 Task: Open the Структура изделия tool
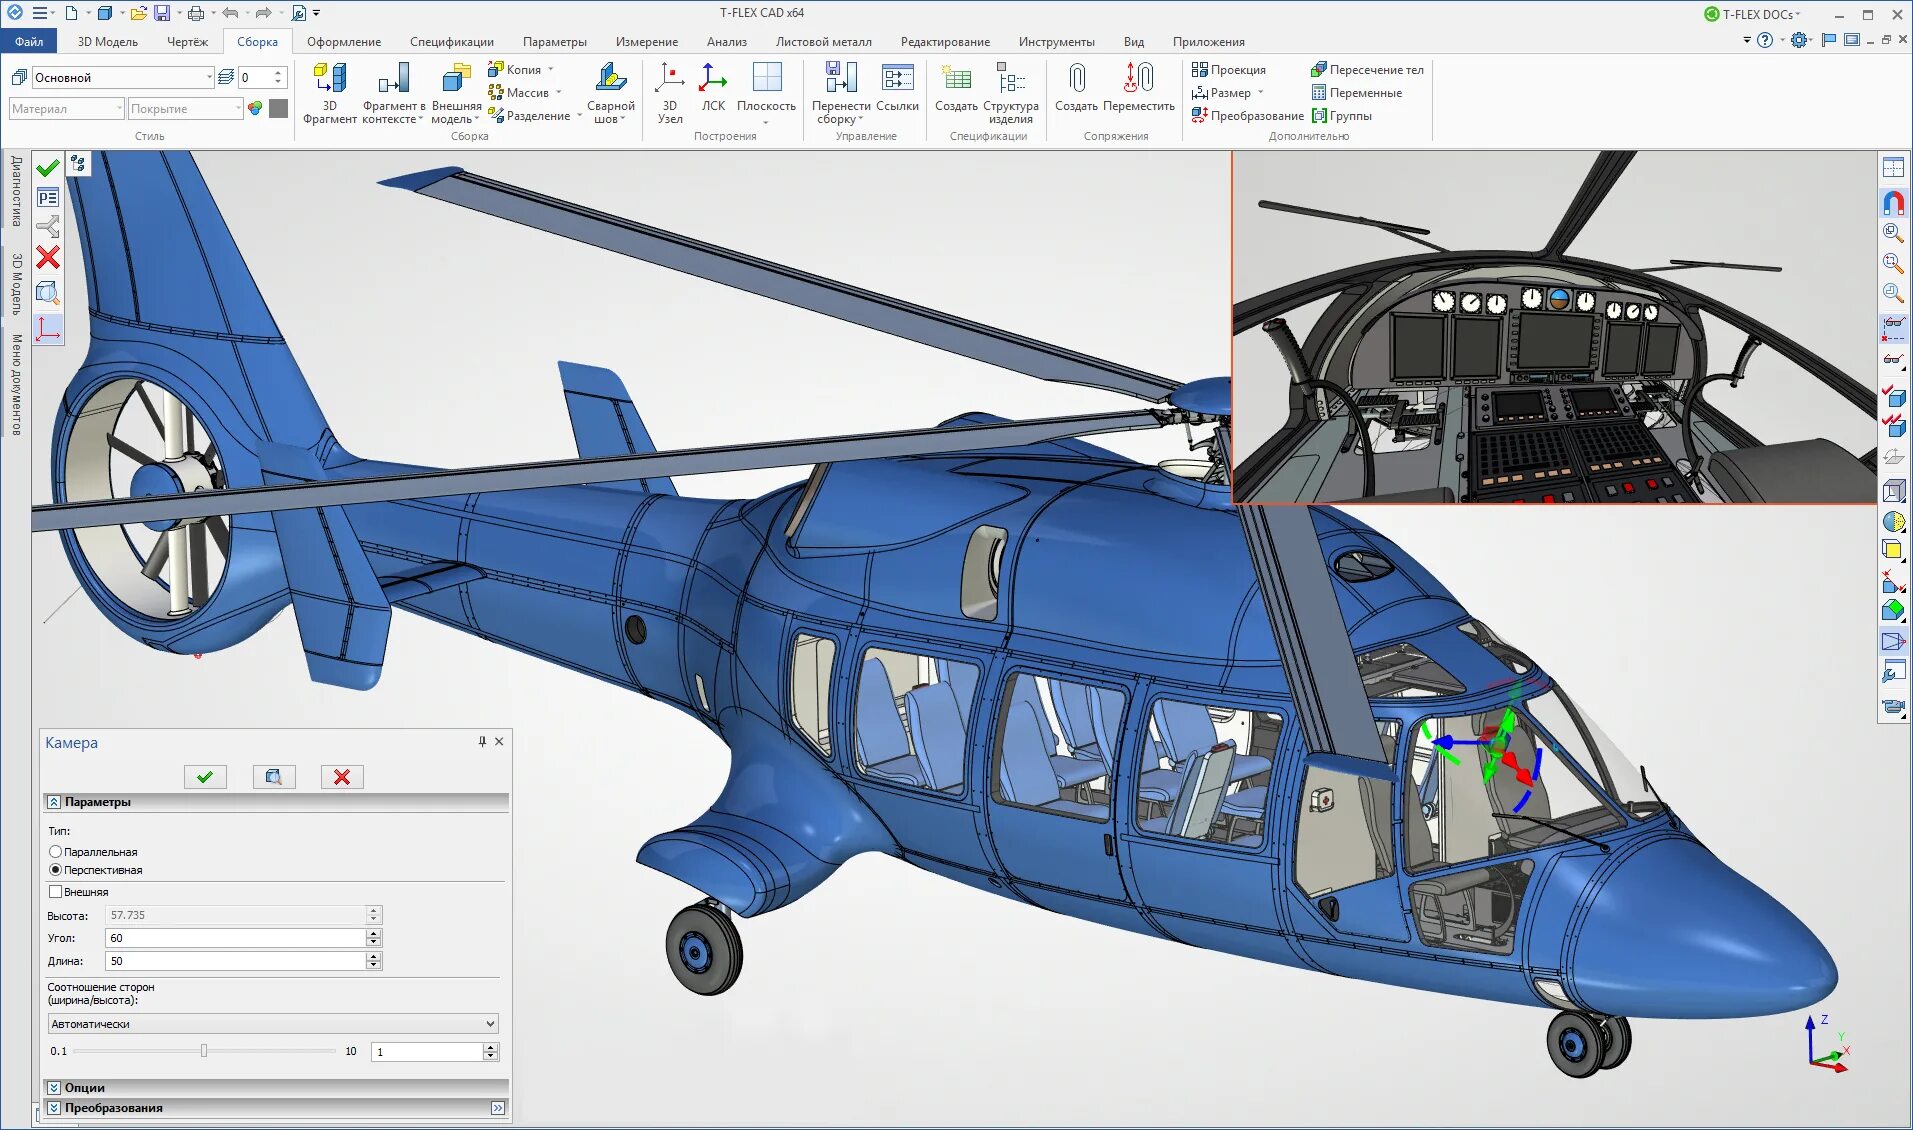[1010, 79]
